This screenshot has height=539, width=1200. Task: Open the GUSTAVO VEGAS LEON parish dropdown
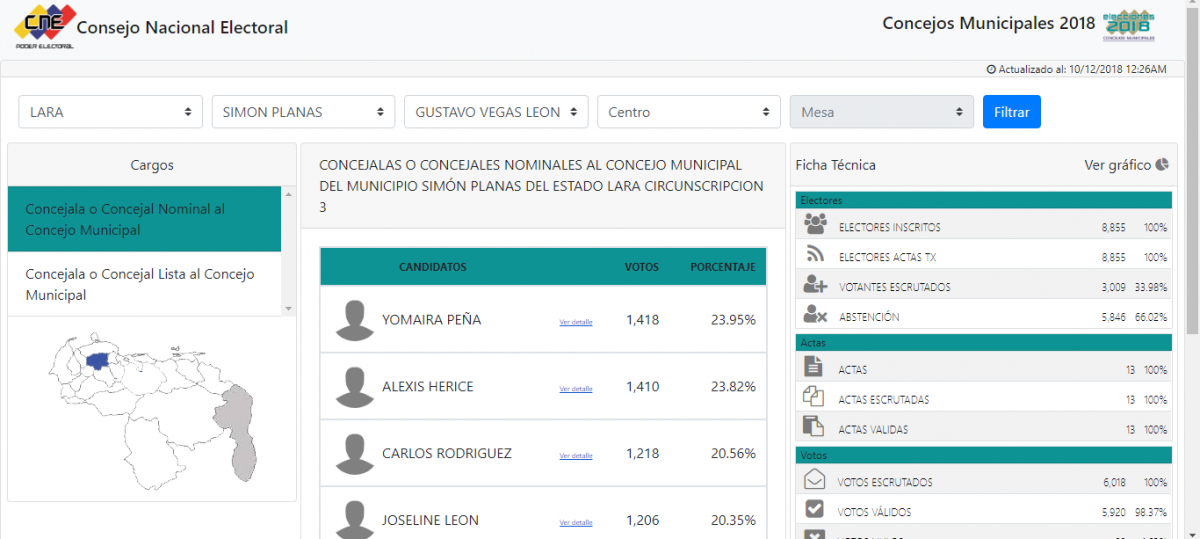(496, 112)
